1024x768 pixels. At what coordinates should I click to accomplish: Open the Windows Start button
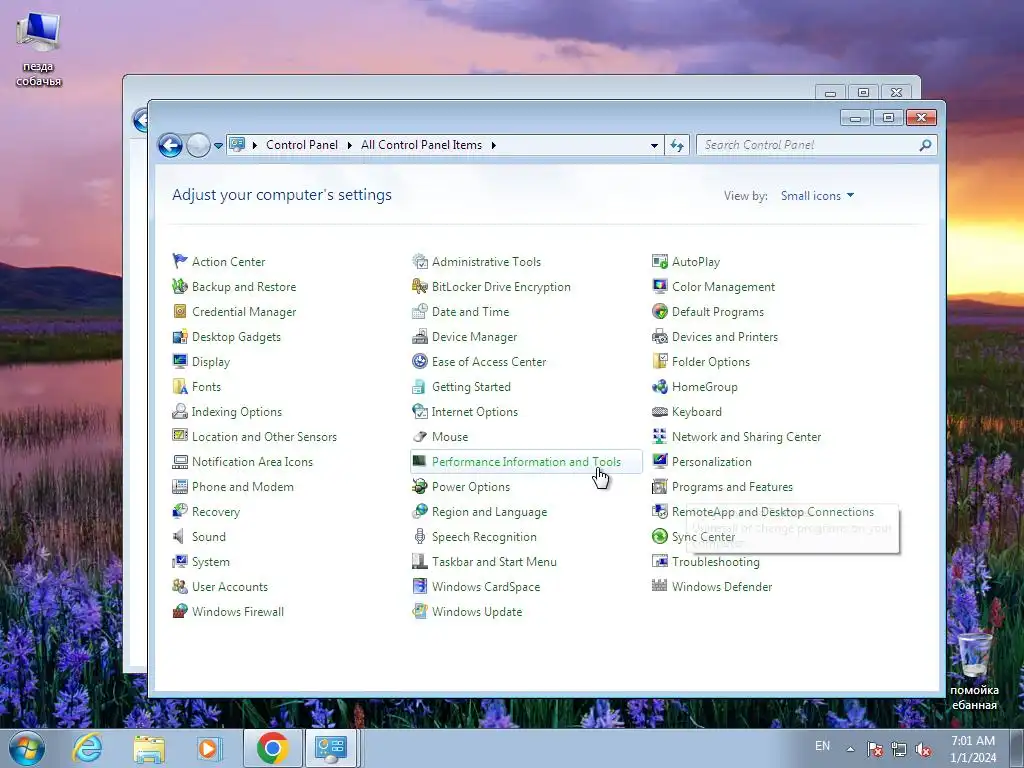point(26,748)
